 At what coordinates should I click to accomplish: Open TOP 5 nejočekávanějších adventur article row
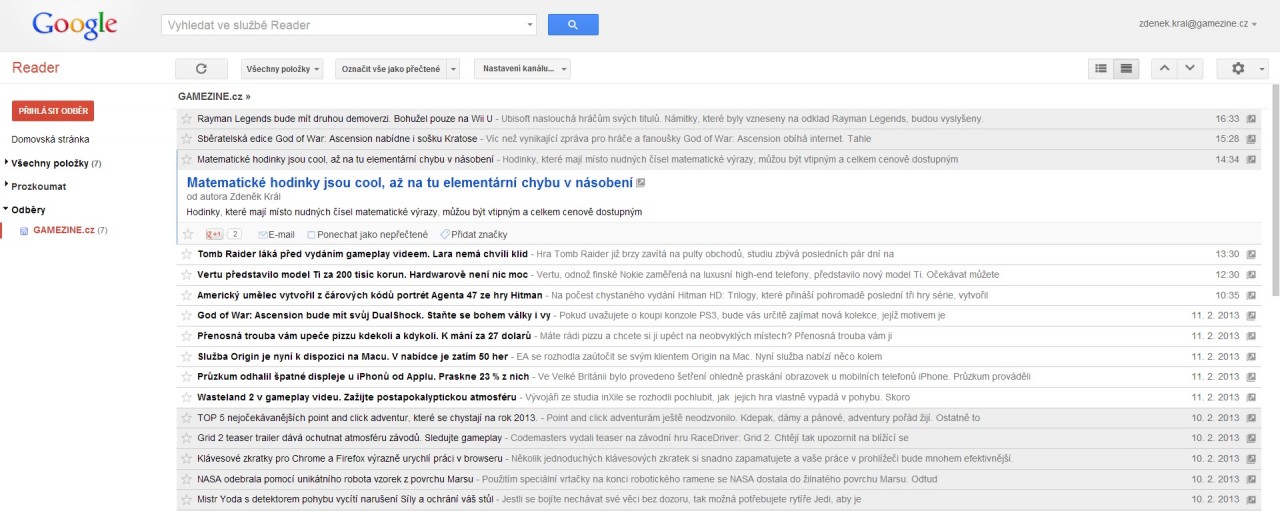point(718,417)
